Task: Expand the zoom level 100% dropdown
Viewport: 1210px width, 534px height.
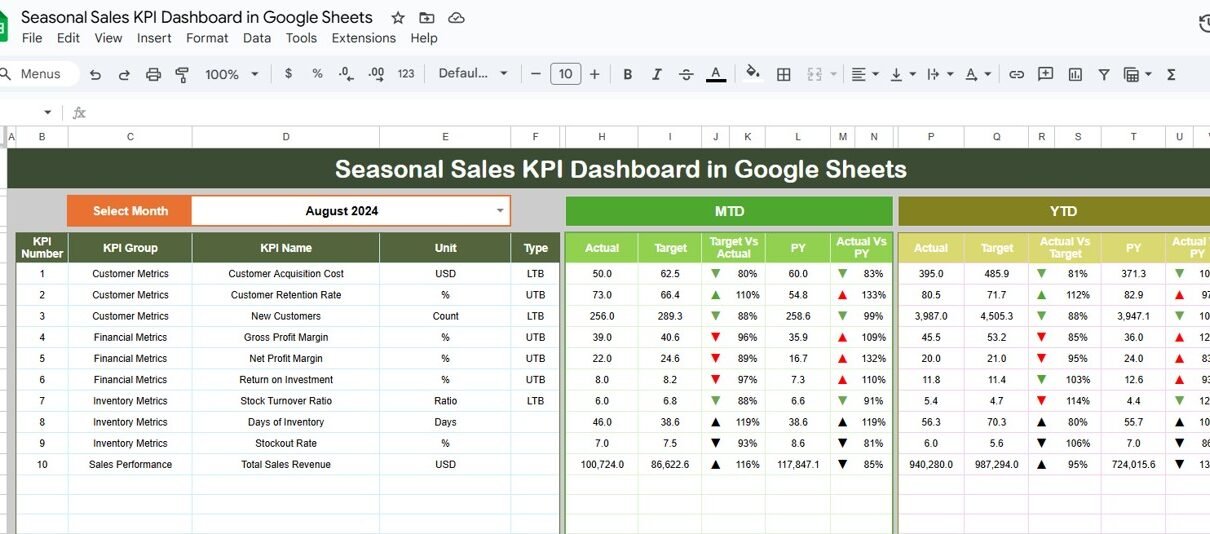Action: tap(232, 74)
